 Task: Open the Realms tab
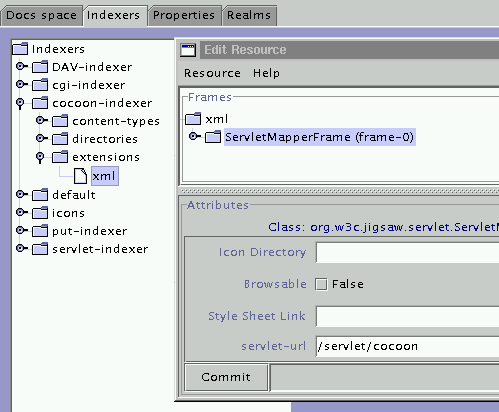click(249, 15)
